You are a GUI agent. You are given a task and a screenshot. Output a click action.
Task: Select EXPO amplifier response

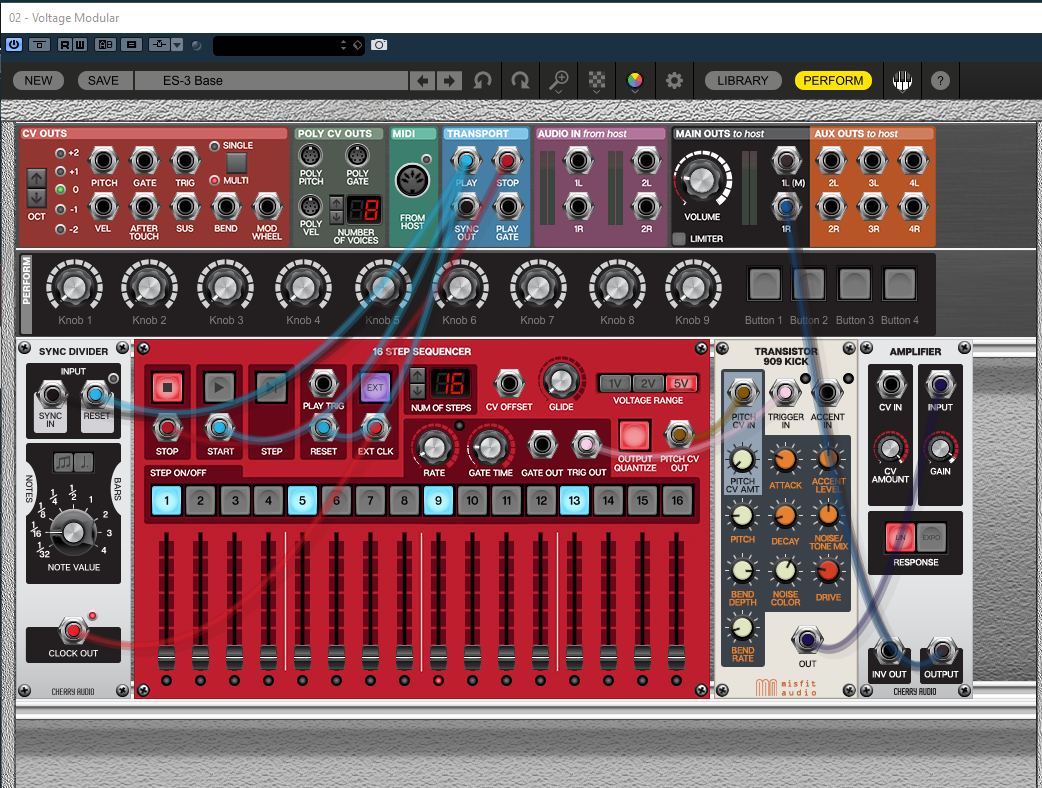(931, 538)
